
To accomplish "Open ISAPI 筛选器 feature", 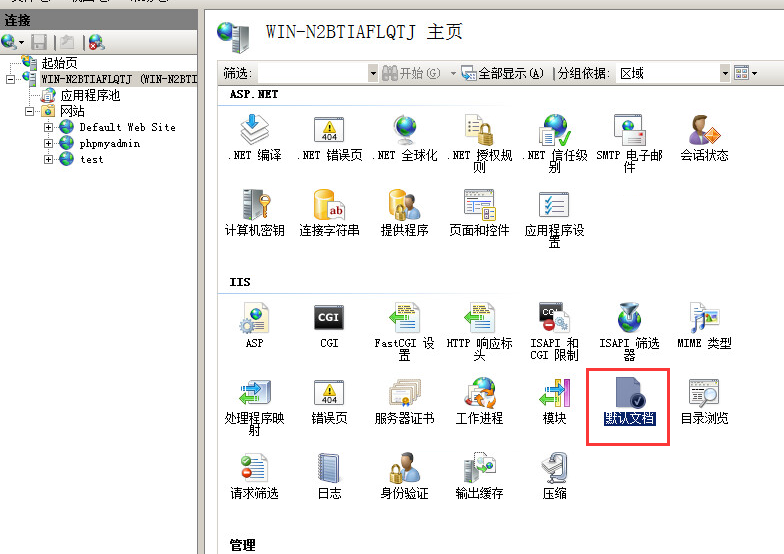I will [630, 331].
